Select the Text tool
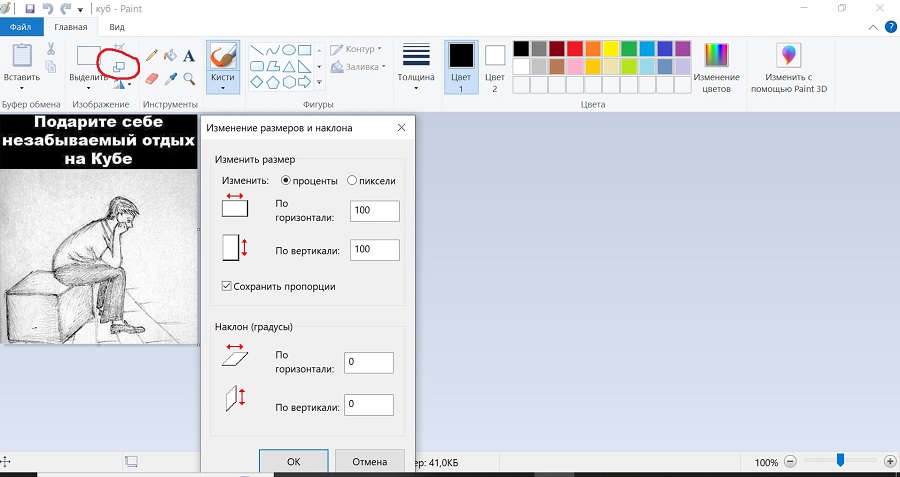900x477 pixels. tap(189, 56)
